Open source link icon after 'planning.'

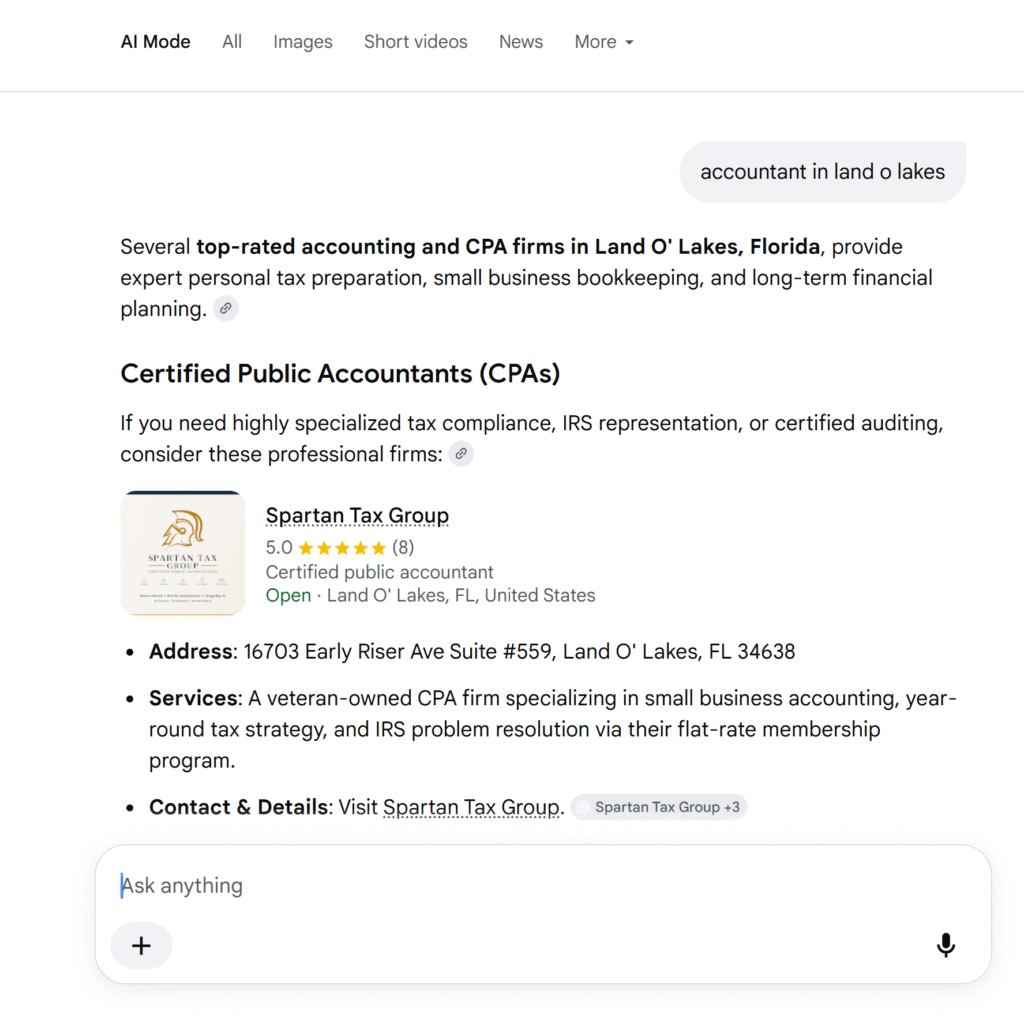pyautogui.click(x=225, y=308)
